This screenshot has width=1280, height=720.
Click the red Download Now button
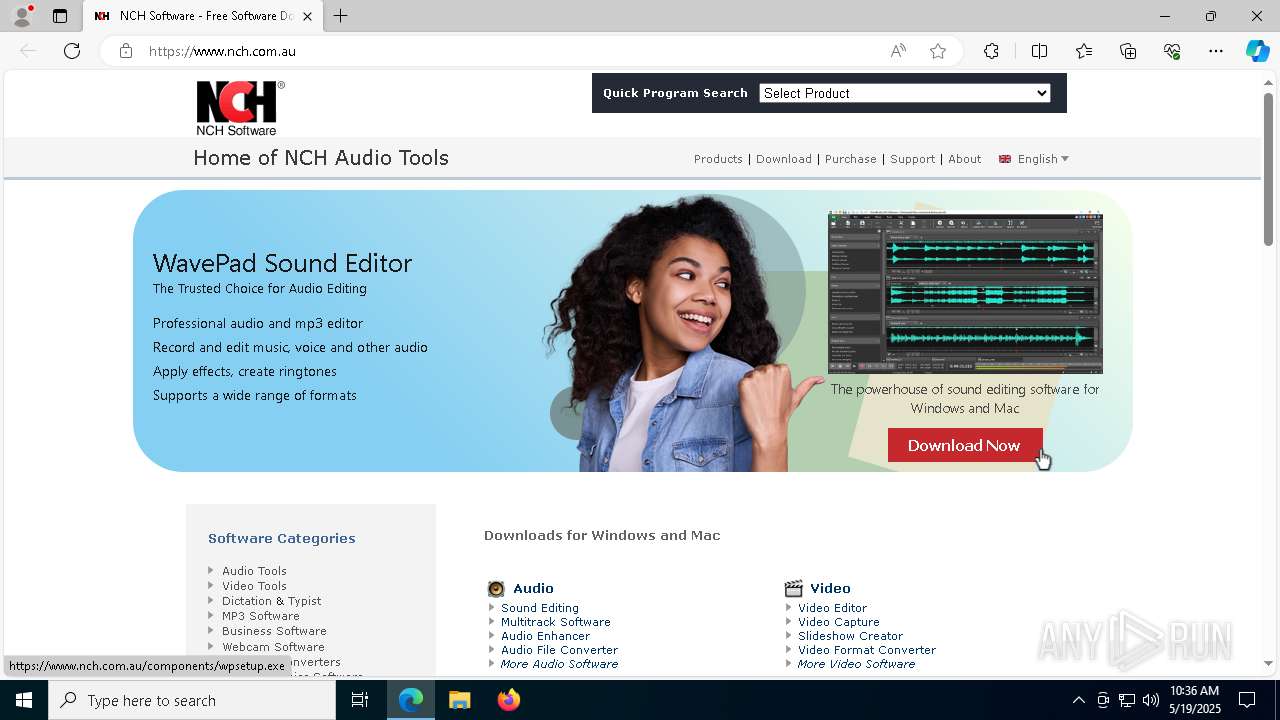(x=964, y=446)
